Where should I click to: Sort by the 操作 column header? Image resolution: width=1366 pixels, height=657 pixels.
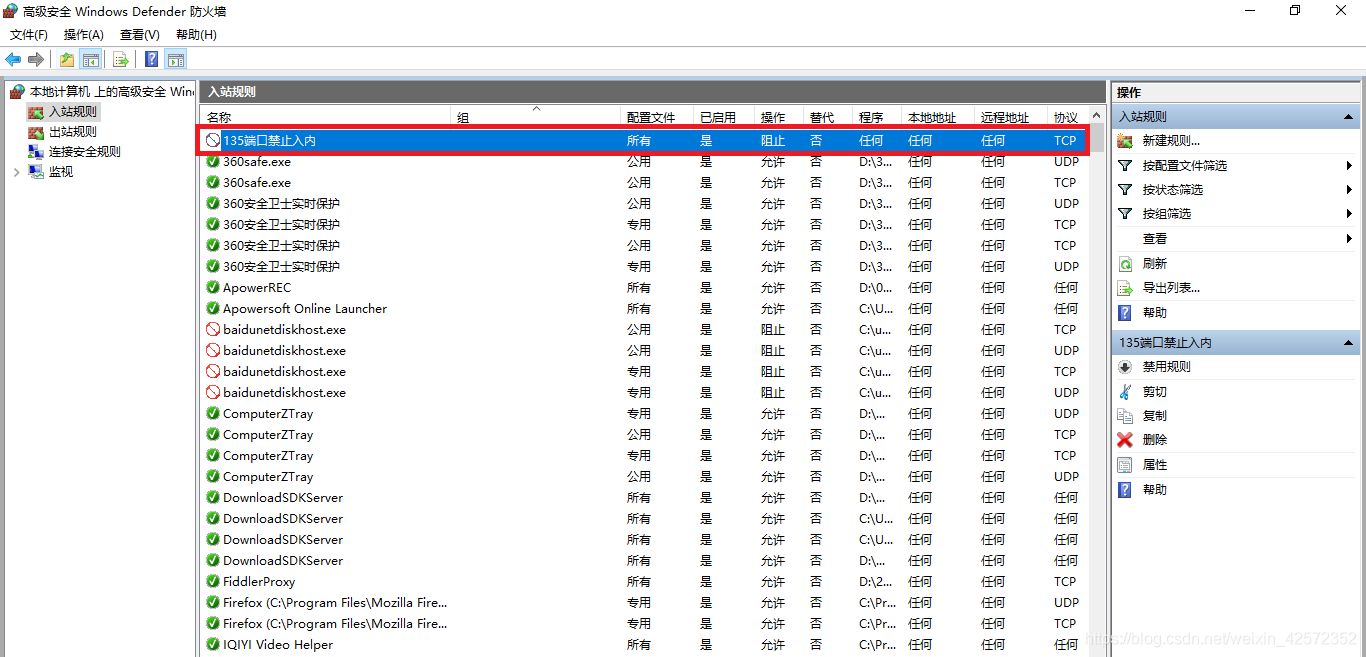[778, 117]
